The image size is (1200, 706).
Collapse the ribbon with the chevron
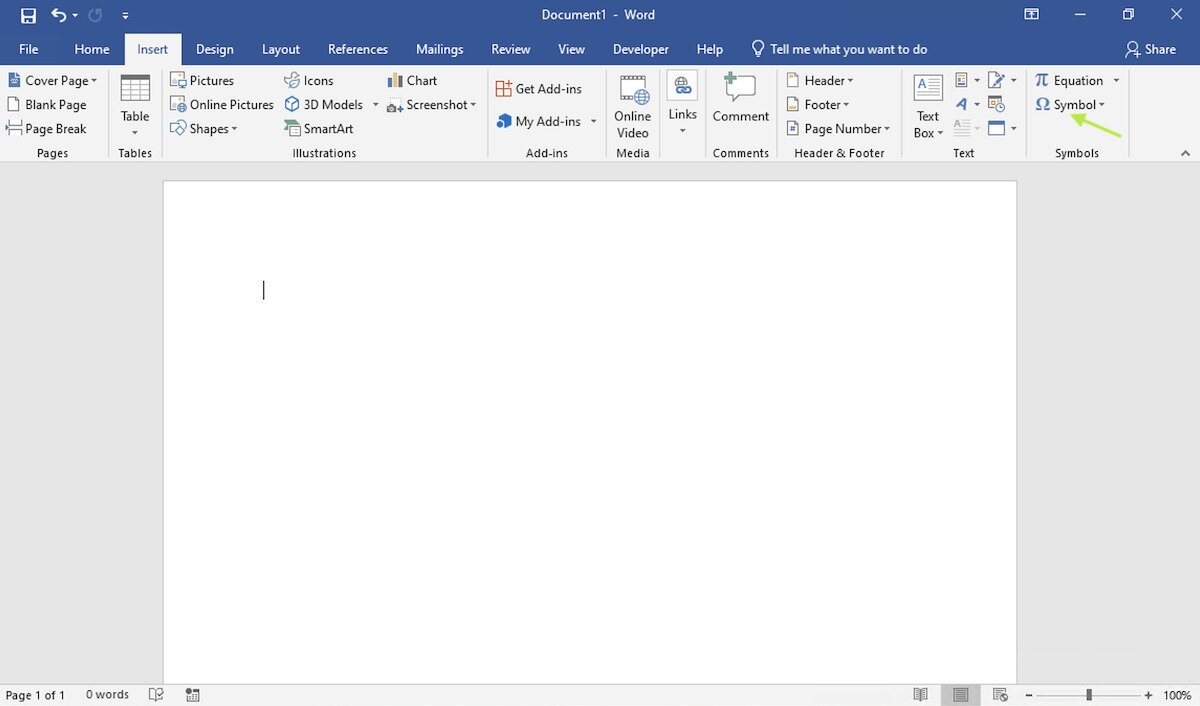coord(1186,152)
